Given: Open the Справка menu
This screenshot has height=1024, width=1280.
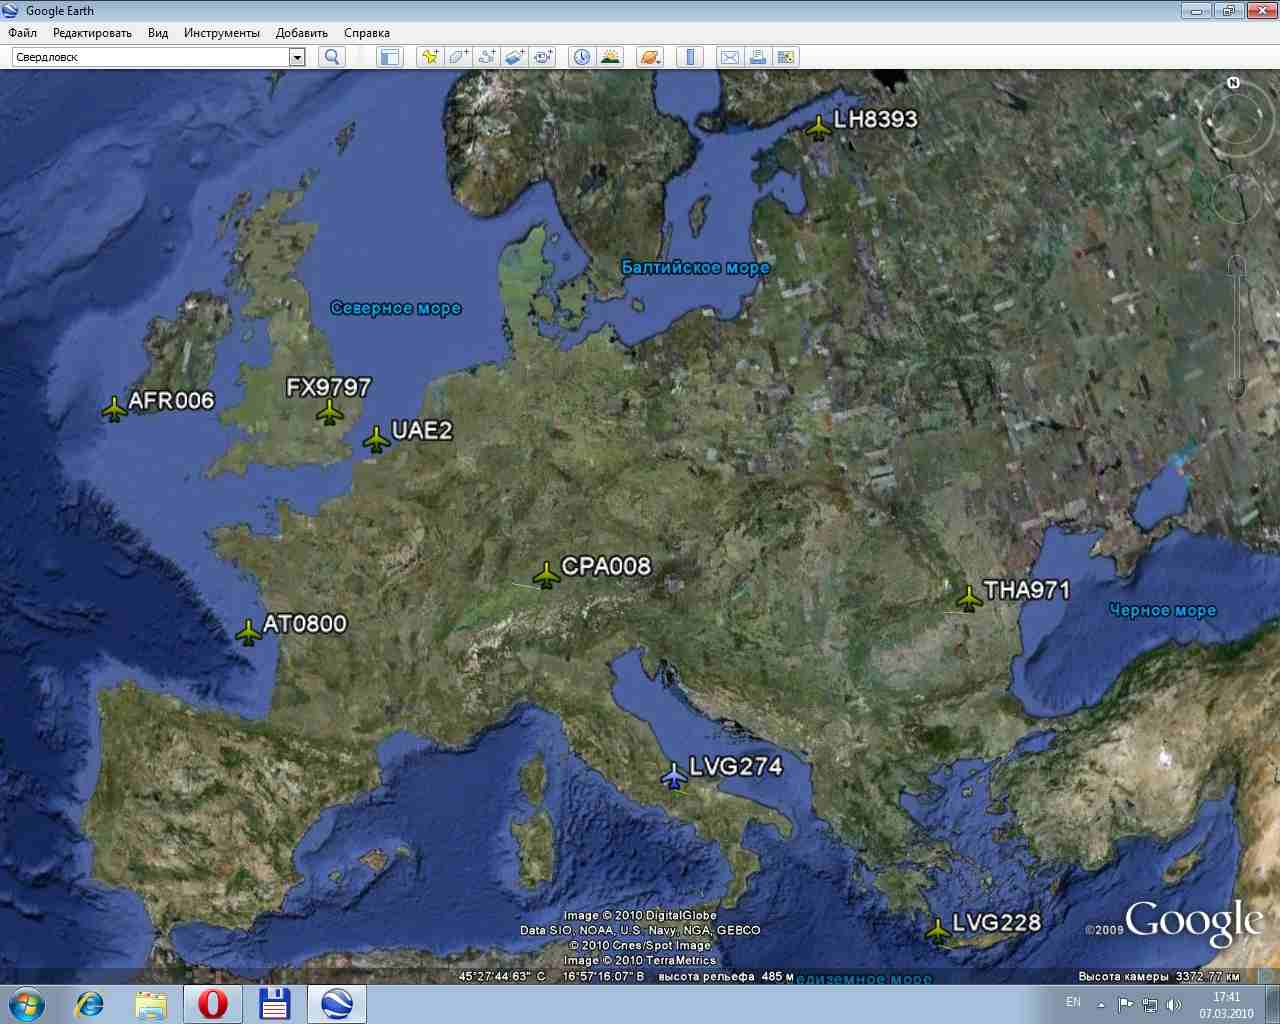Looking at the screenshot, I should 367,33.
